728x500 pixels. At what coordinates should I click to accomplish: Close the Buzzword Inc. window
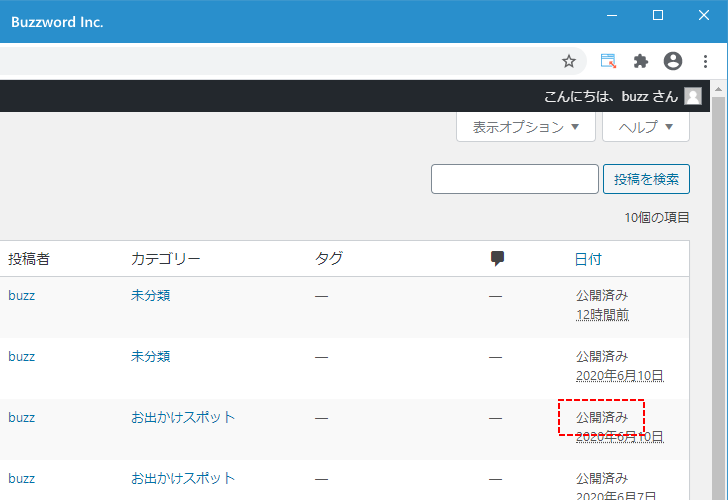click(x=704, y=15)
